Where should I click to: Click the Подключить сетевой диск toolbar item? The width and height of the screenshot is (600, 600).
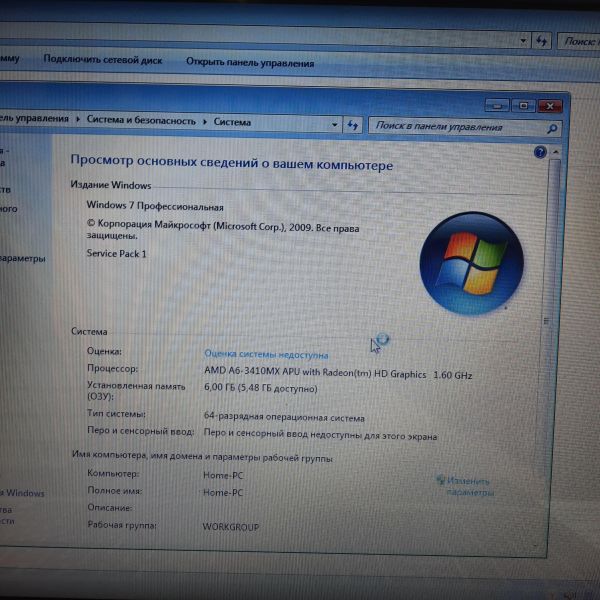[x=103, y=60]
